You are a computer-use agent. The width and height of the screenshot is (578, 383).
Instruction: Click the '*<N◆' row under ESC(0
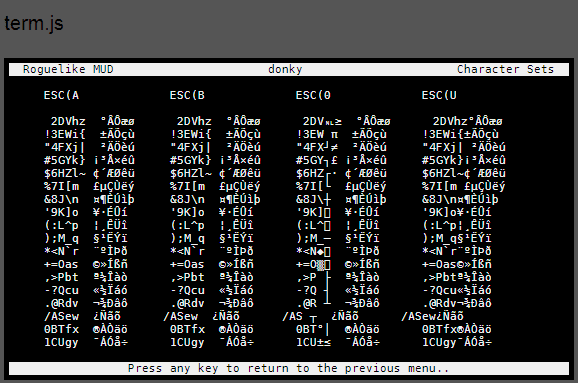click(x=314, y=251)
